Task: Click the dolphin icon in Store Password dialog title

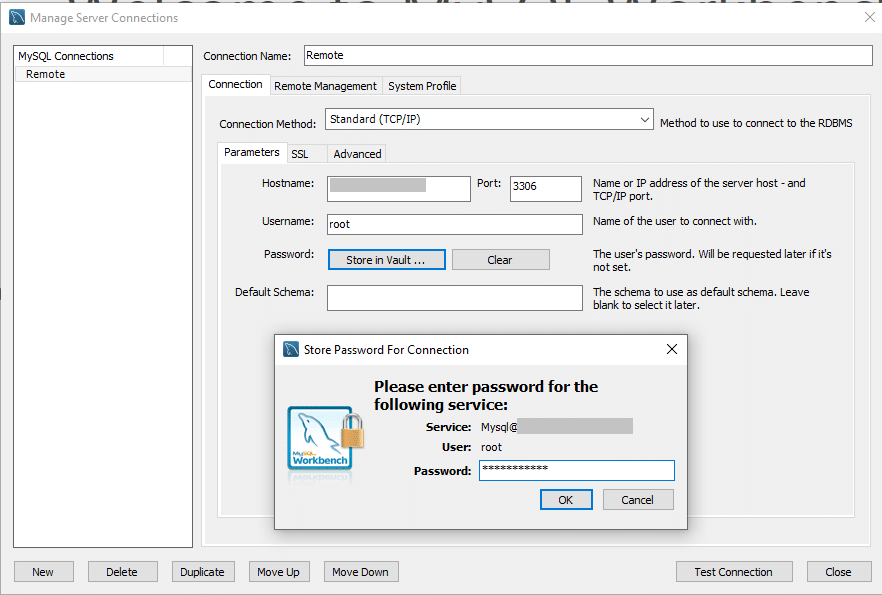Action: [x=291, y=349]
